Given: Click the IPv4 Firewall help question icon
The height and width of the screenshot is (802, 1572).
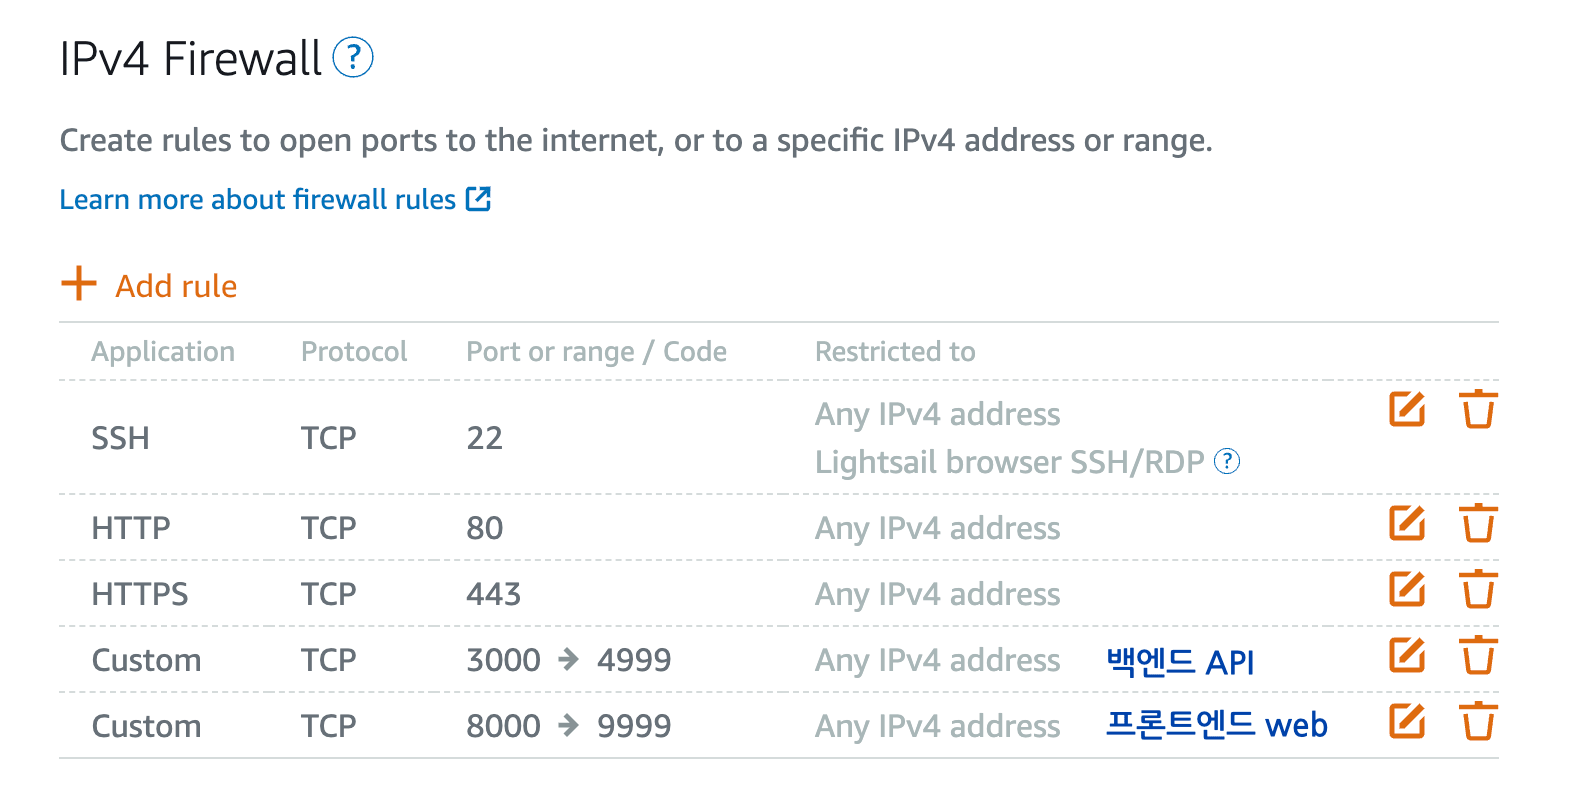Looking at the screenshot, I should [353, 58].
